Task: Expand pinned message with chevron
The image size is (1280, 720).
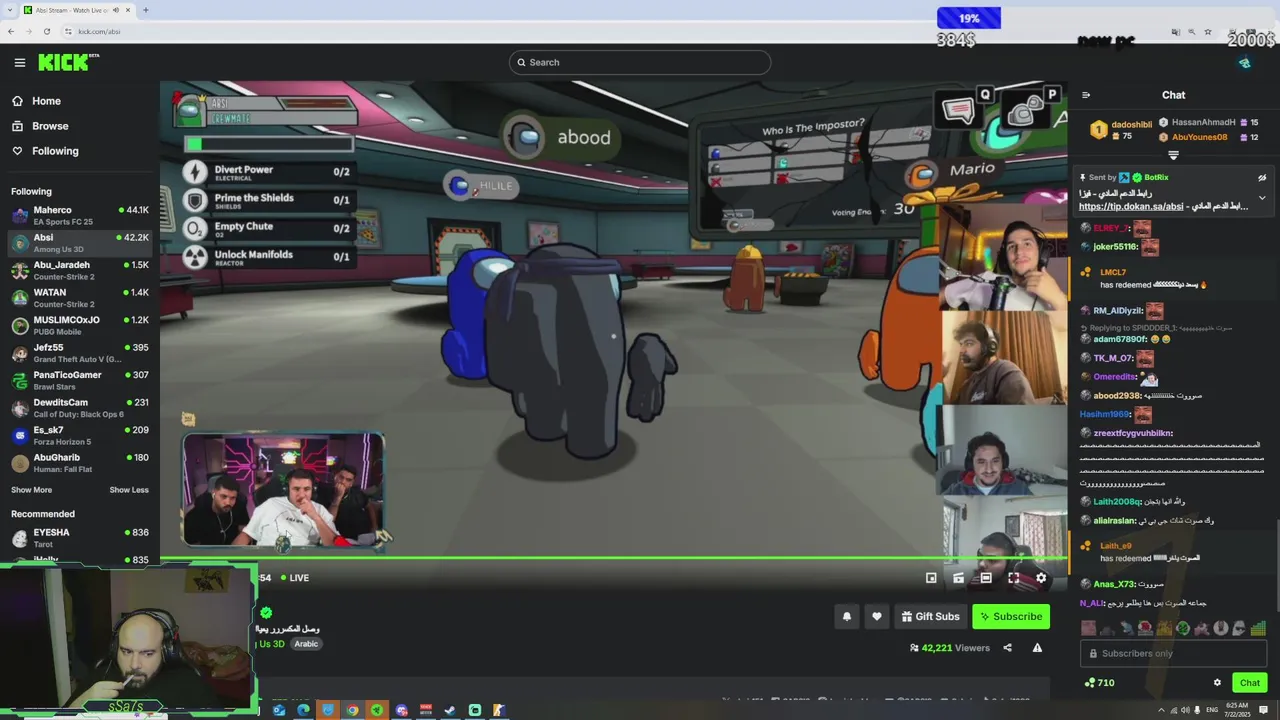Action: 1262,198
